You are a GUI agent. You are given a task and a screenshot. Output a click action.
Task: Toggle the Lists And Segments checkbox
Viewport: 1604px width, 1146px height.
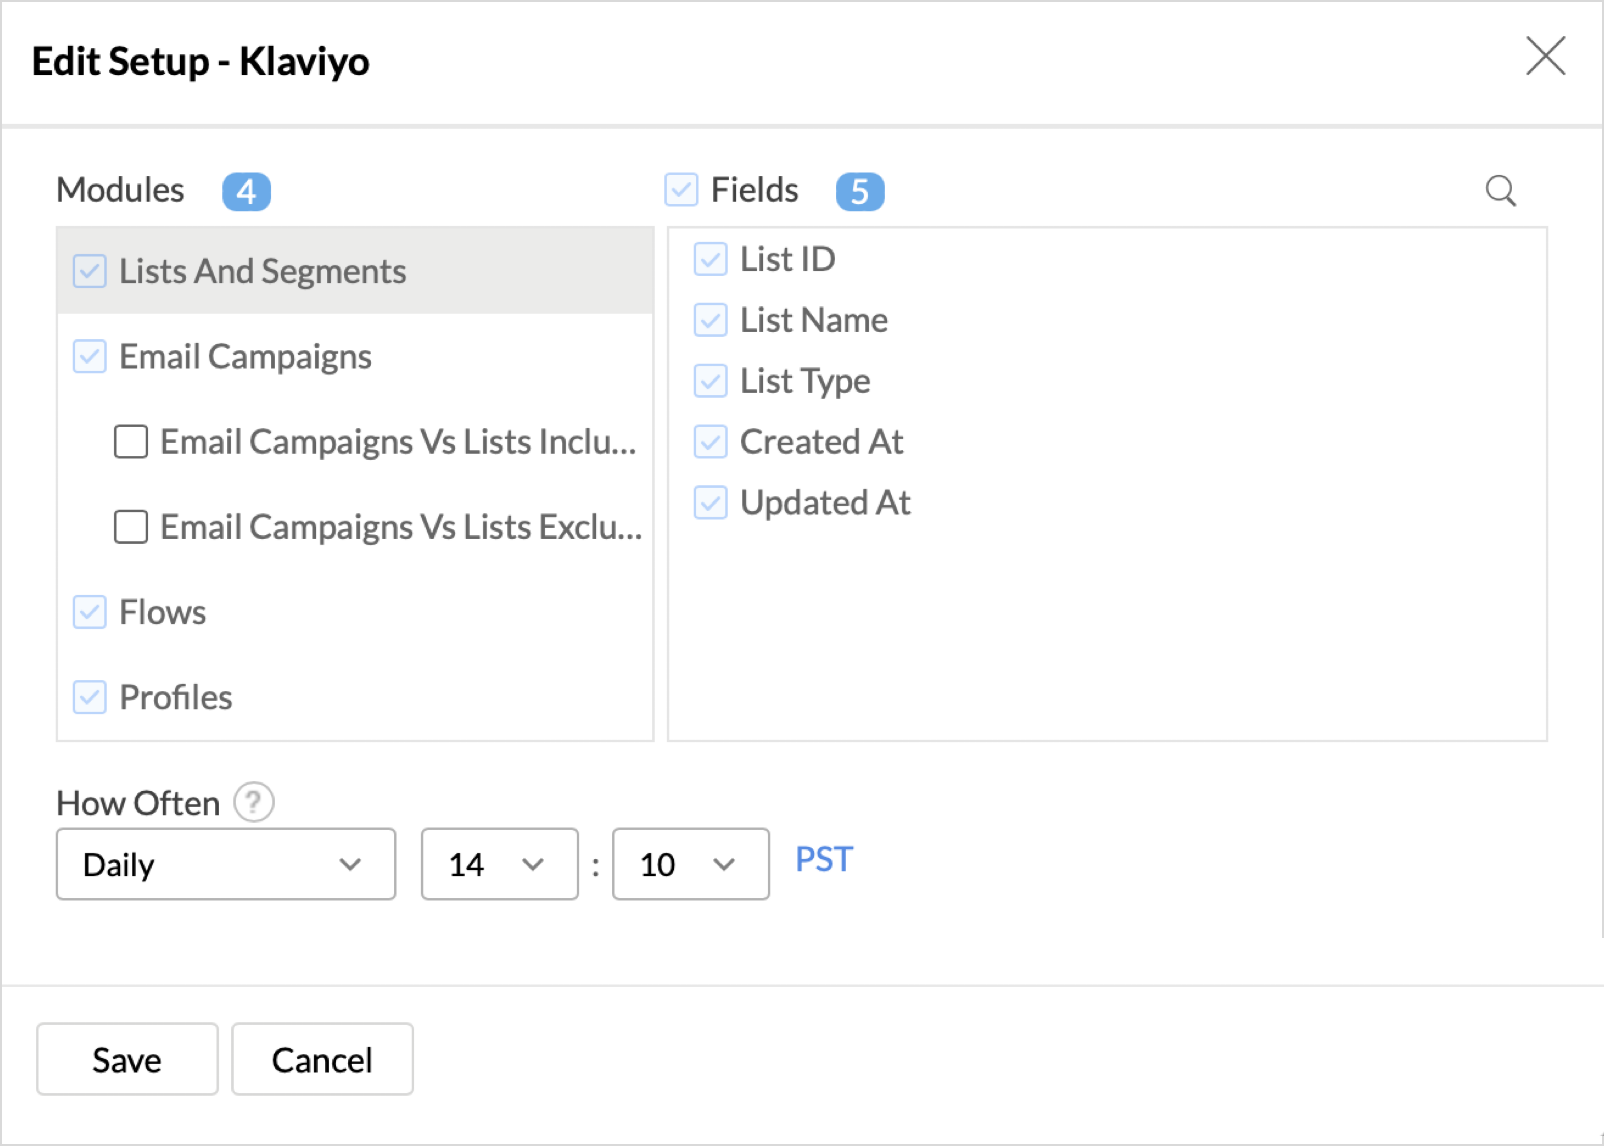pyautogui.click(x=90, y=271)
